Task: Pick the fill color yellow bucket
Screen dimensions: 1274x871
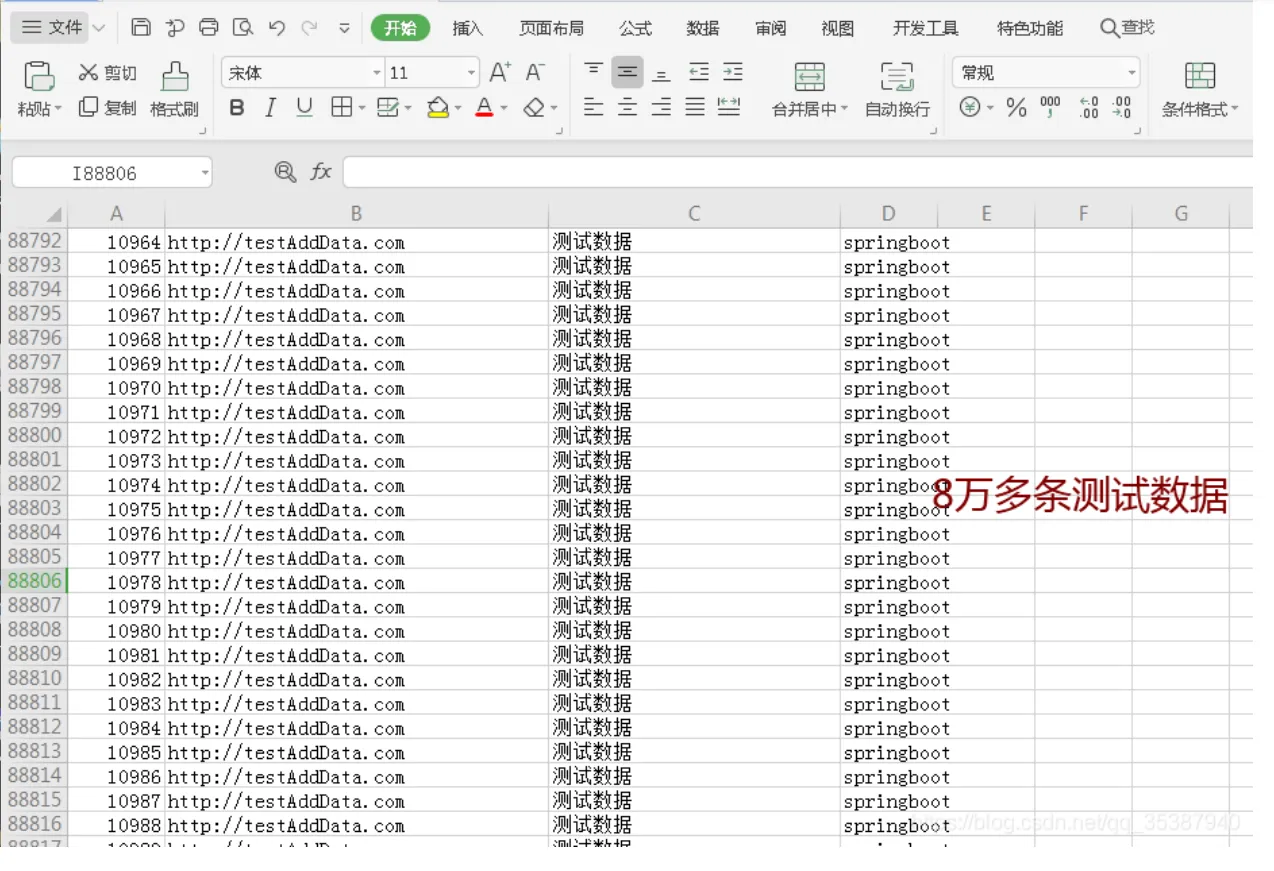Action: 438,107
